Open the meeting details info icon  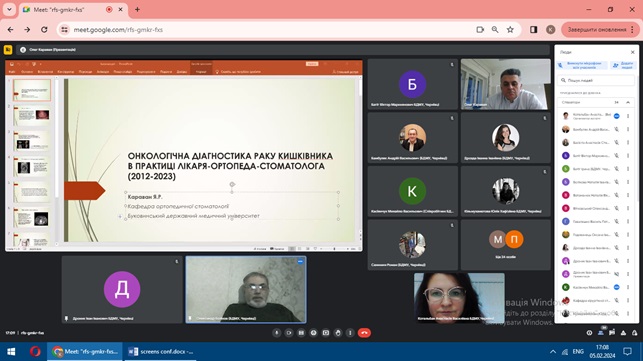[x=589, y=333]
